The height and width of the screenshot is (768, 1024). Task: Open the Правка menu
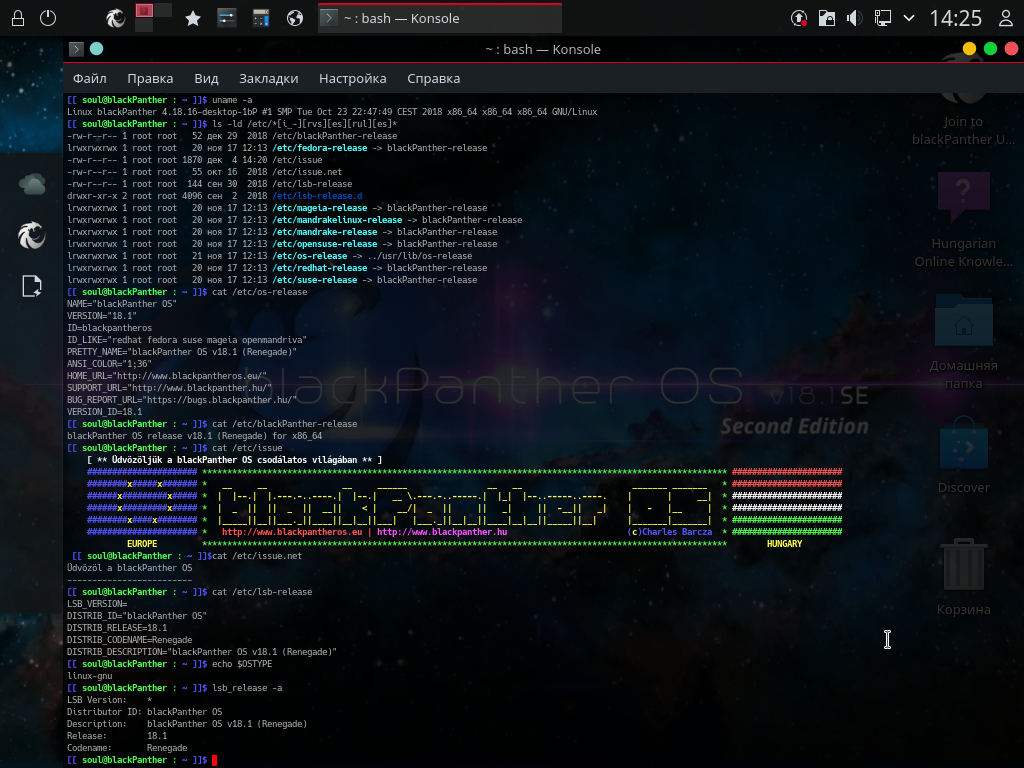click(150, 78)
